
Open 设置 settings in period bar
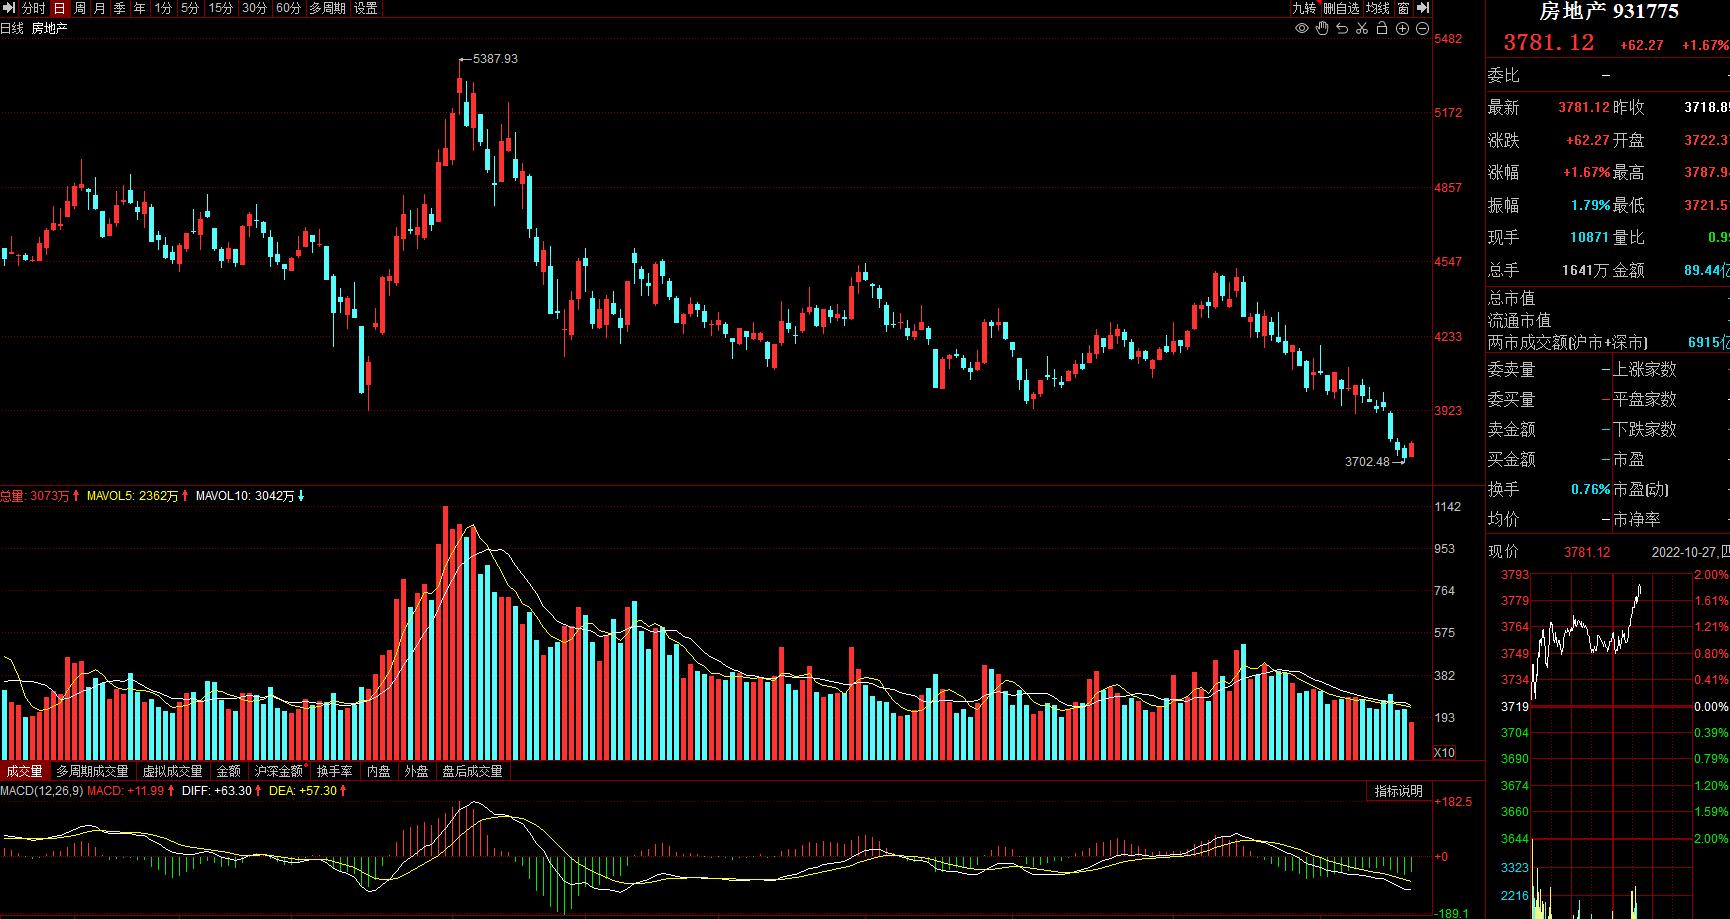tap(366, 8)
